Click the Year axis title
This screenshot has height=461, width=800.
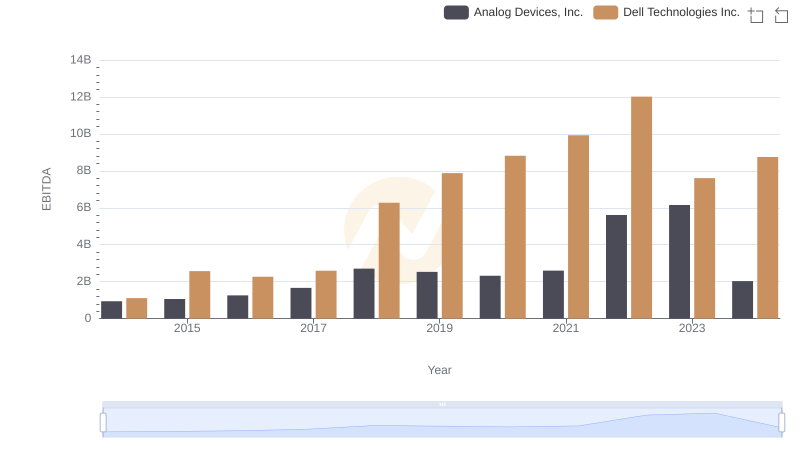coord(439,370)
